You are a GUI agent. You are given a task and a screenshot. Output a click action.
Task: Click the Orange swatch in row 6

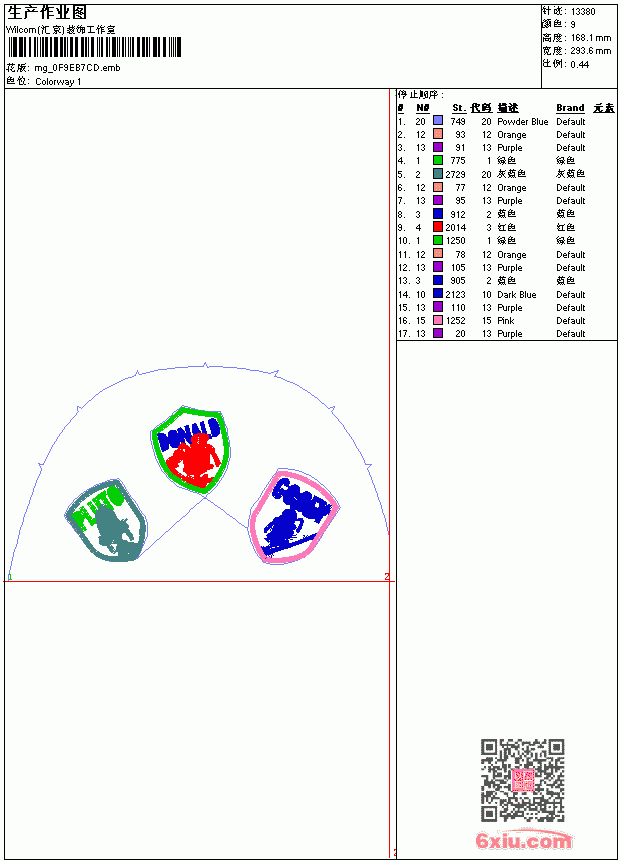coord(438,187)
